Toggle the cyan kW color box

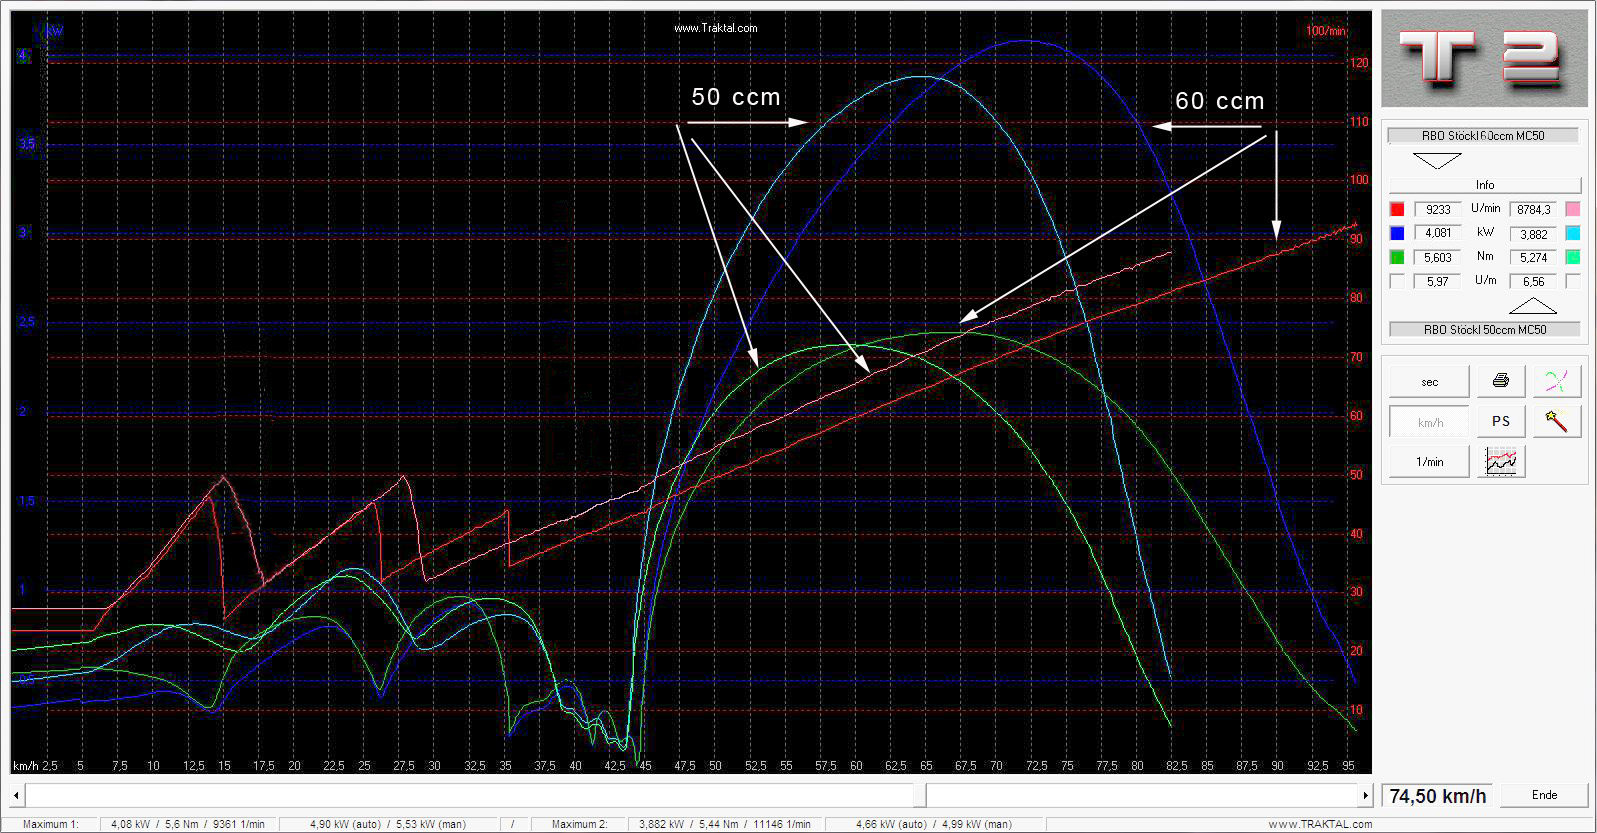click(x=1573, y=233)
